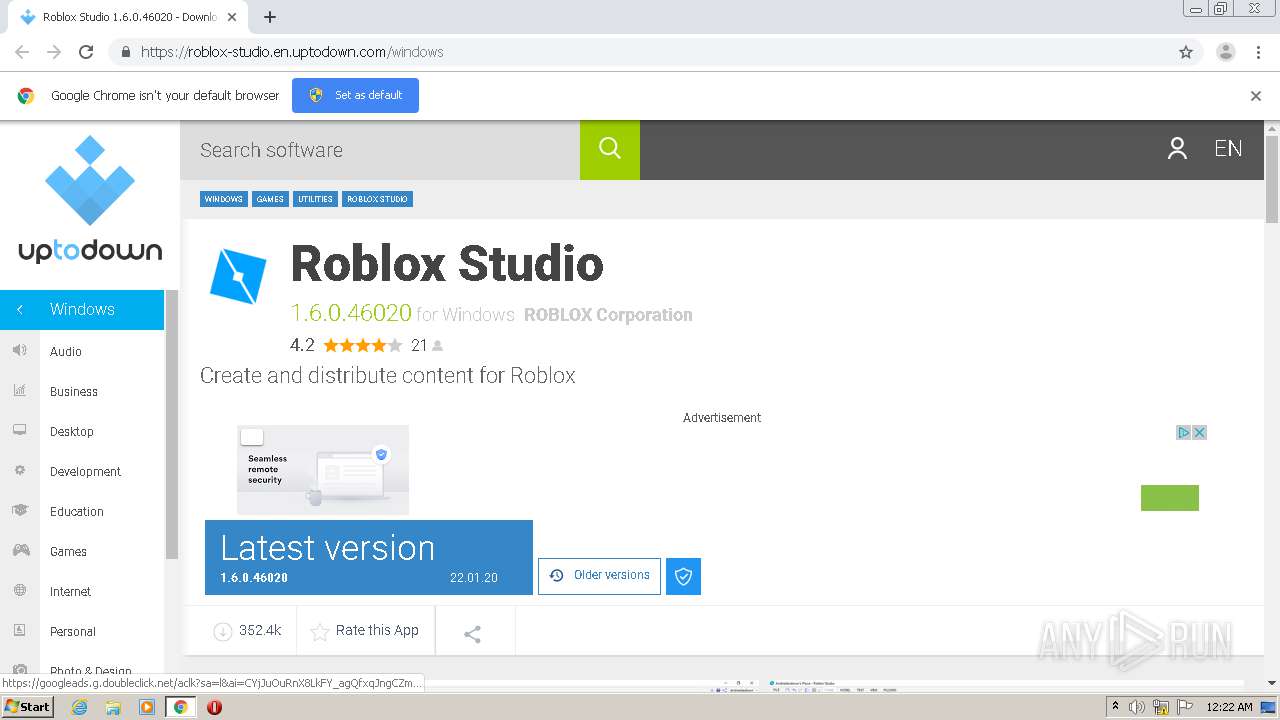The height and width of the screenshot is (720, 1280).
Task: Click Rate this App
Action: point(365,631)
